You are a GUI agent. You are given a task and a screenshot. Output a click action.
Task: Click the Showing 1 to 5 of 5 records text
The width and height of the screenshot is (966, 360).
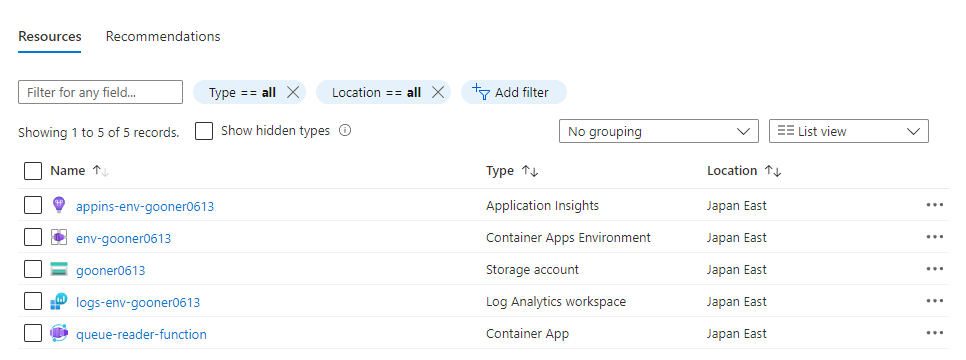pos(99,132)
